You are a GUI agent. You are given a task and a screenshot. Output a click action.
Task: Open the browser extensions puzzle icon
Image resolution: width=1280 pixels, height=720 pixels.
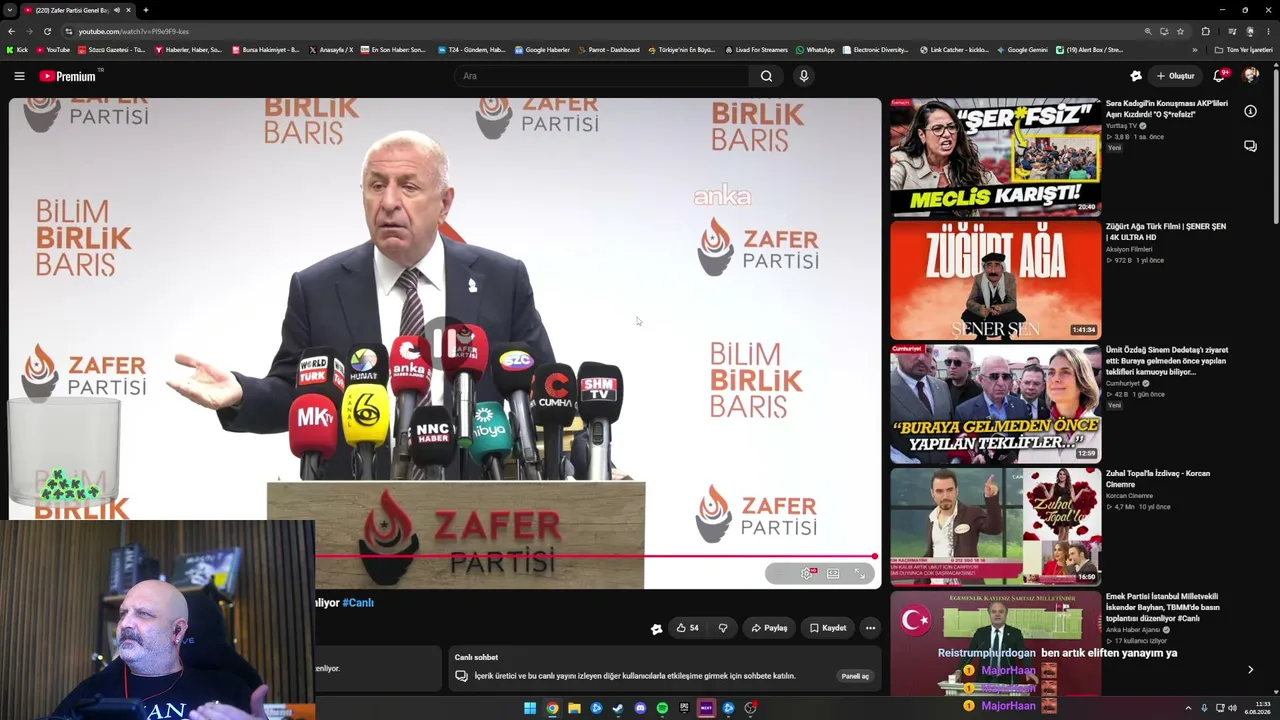tap(1205, 31)
